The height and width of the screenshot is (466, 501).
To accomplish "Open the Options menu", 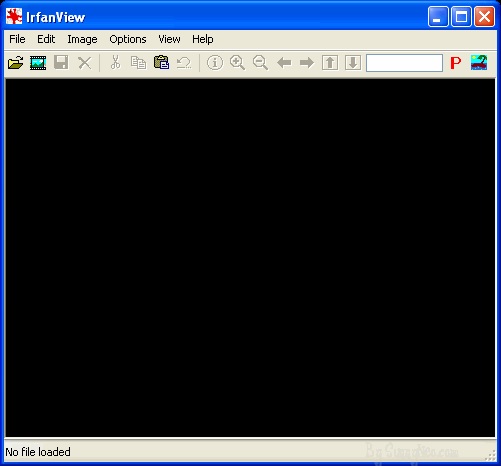I will (128, 39).
